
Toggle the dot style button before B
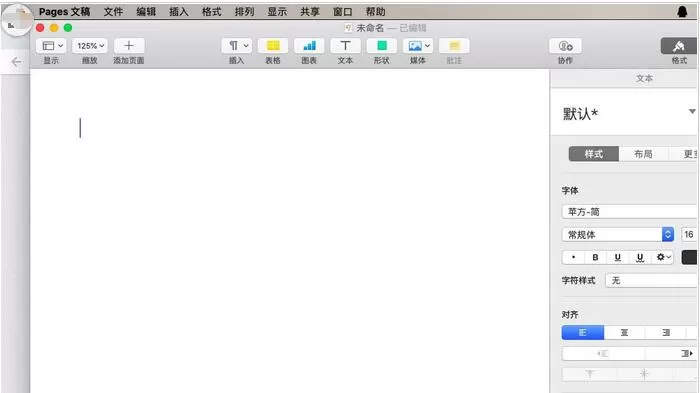pos(573,257)
